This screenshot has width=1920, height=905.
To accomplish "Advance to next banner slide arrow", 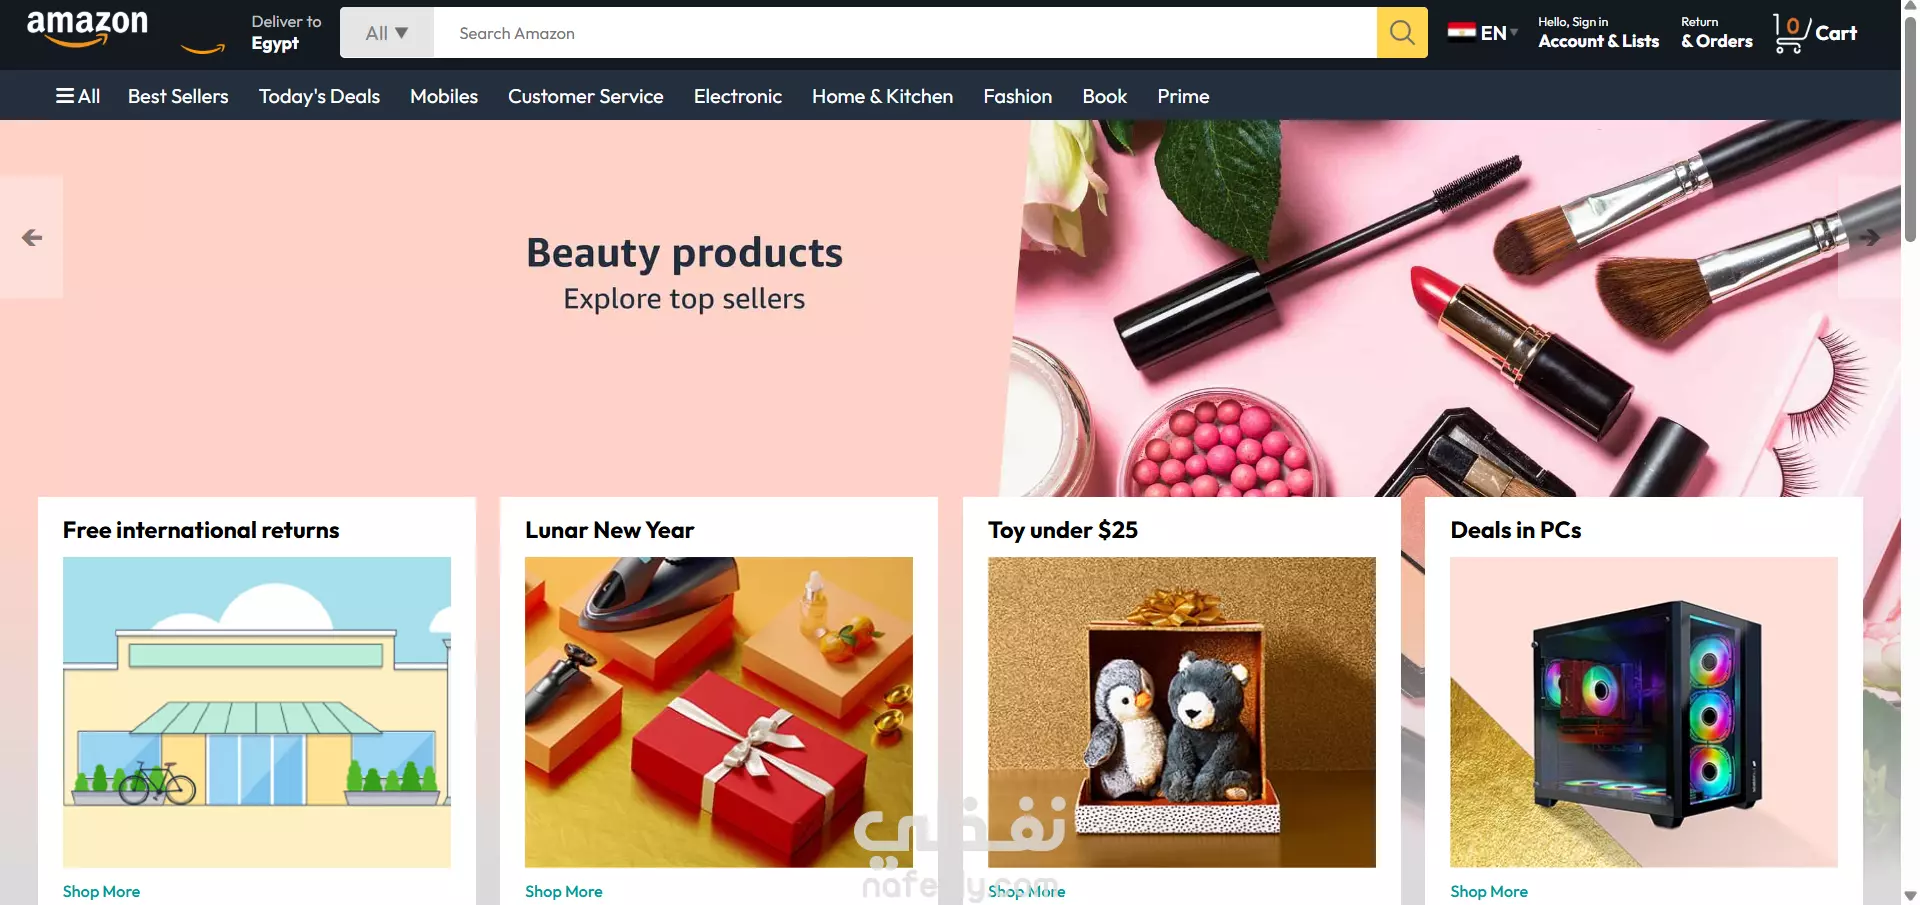I will pos(1869,237).
